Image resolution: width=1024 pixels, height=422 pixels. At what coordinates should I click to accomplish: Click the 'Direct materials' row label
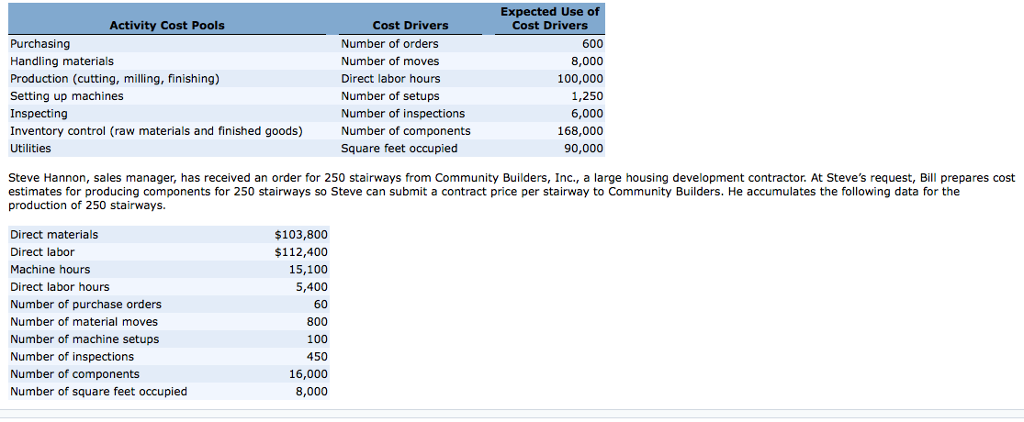pos(54,235)
